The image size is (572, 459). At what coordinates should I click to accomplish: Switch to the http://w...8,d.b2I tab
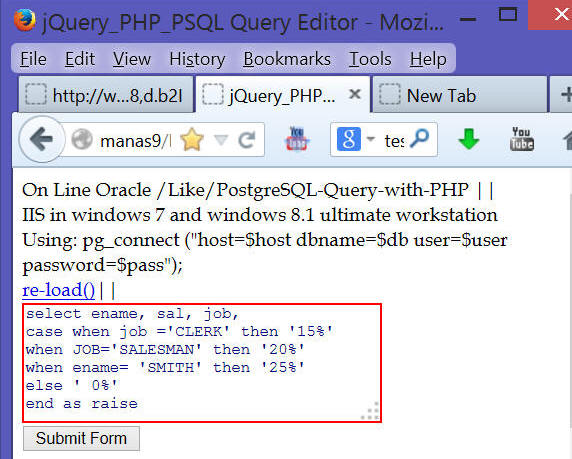point(105,96)
